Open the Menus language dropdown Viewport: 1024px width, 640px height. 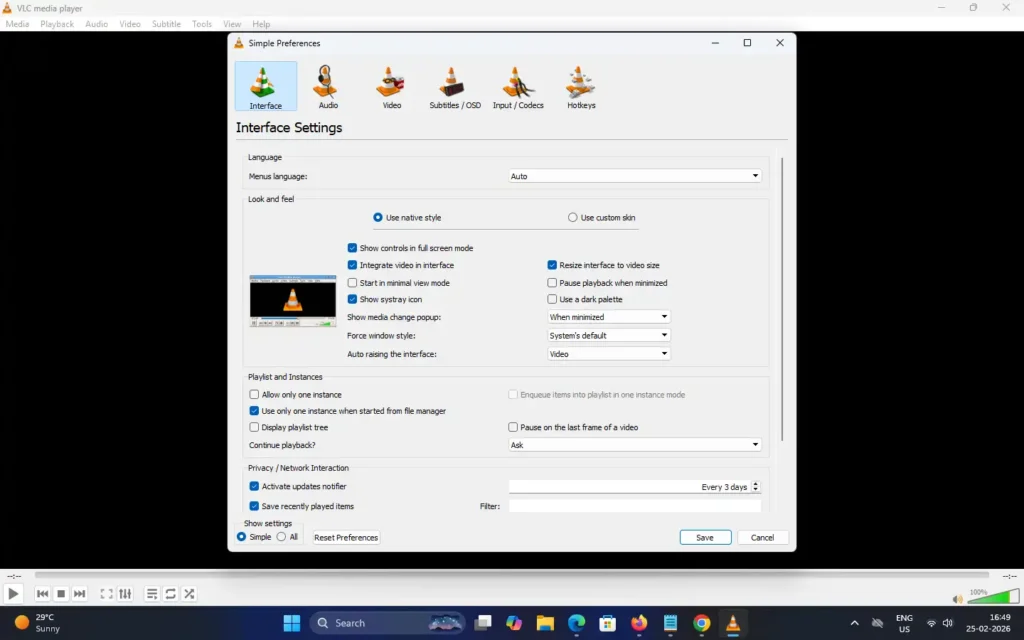(x=635, y=175)
